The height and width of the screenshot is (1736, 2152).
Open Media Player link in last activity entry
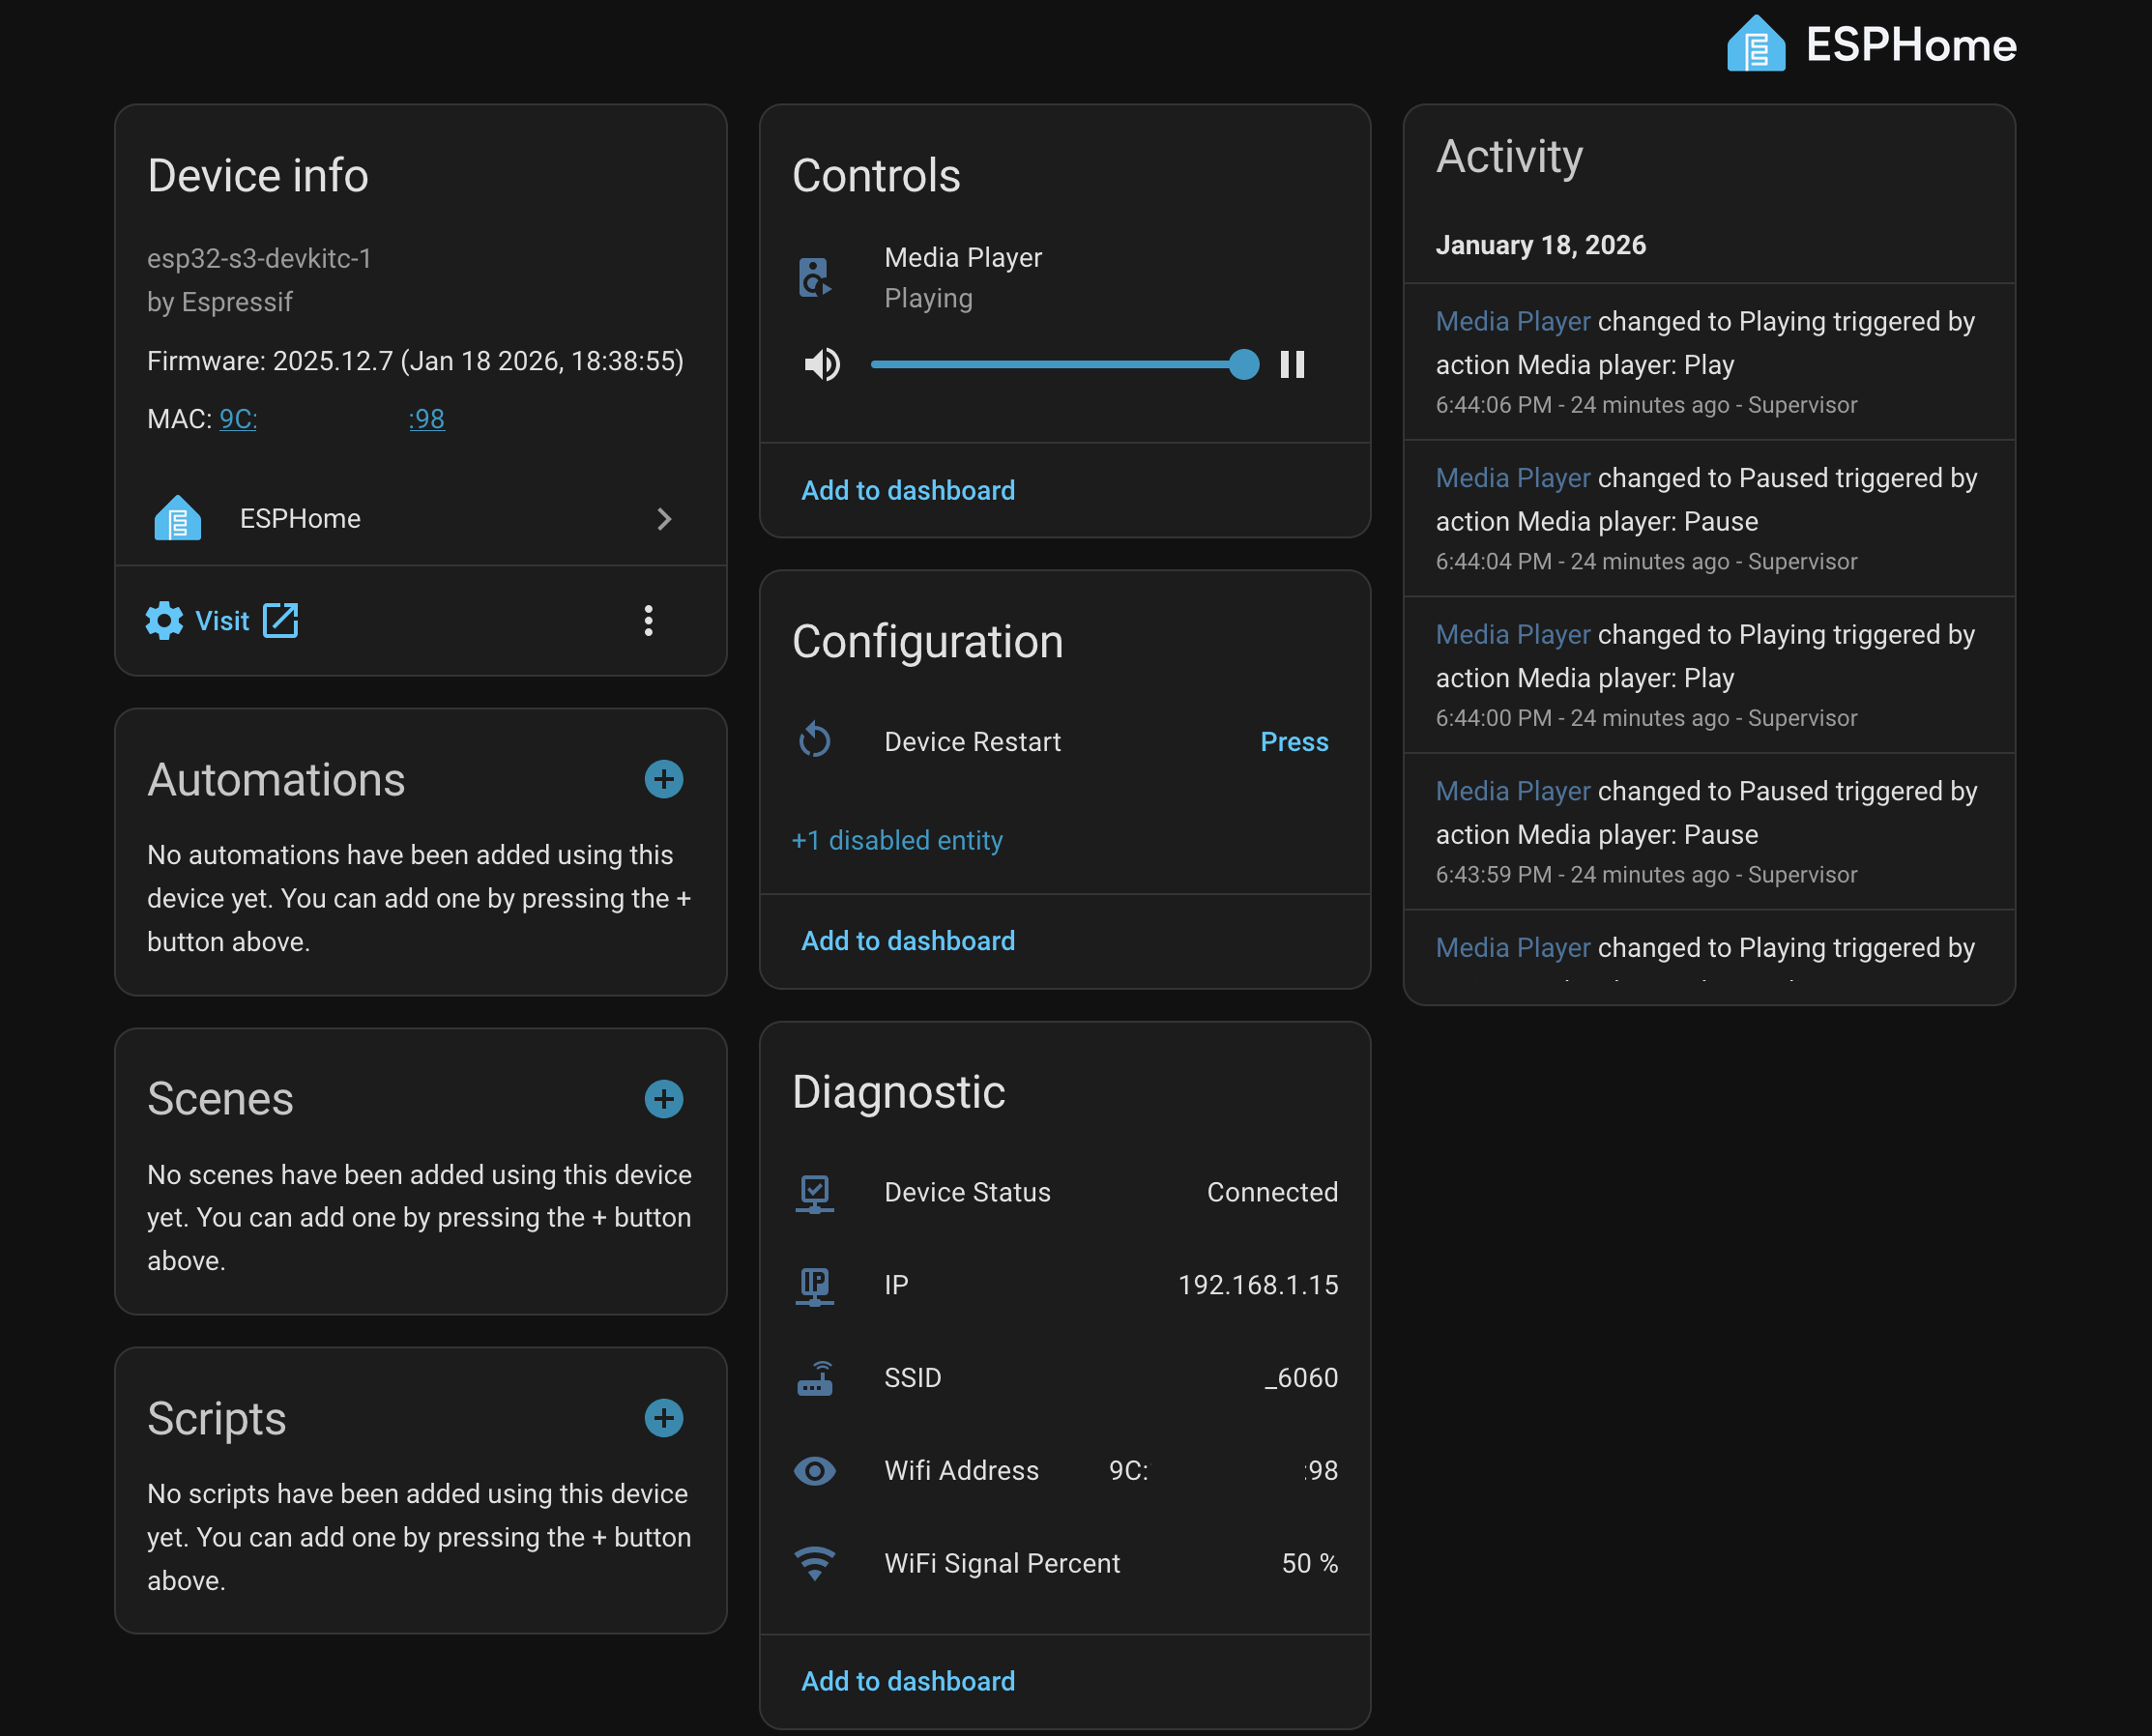[1513, 947]
